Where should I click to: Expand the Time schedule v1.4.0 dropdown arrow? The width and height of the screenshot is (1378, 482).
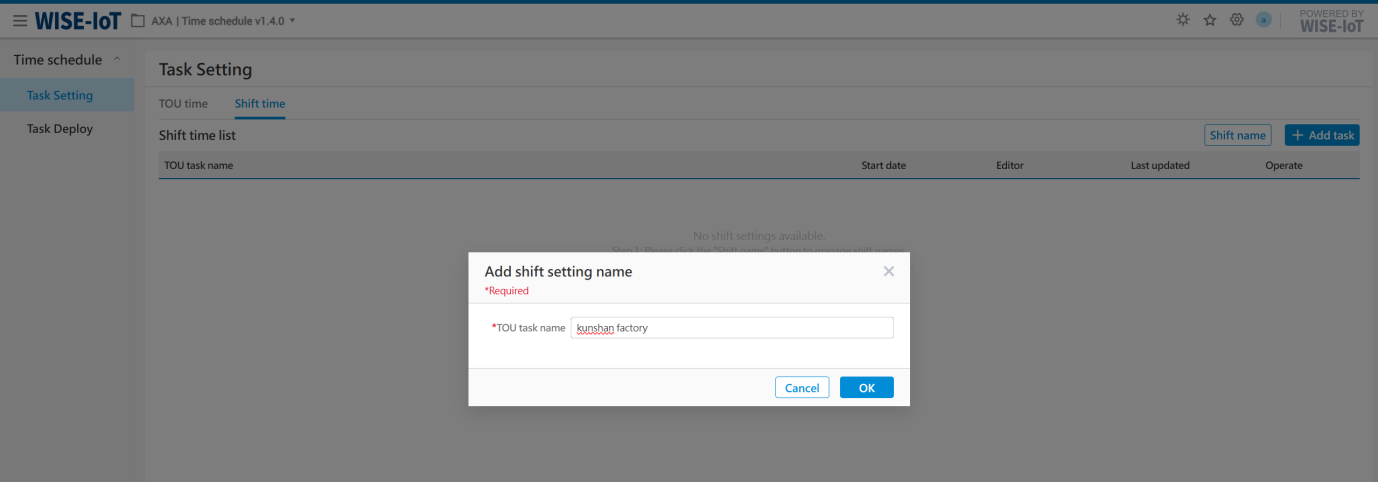point(293,21)
